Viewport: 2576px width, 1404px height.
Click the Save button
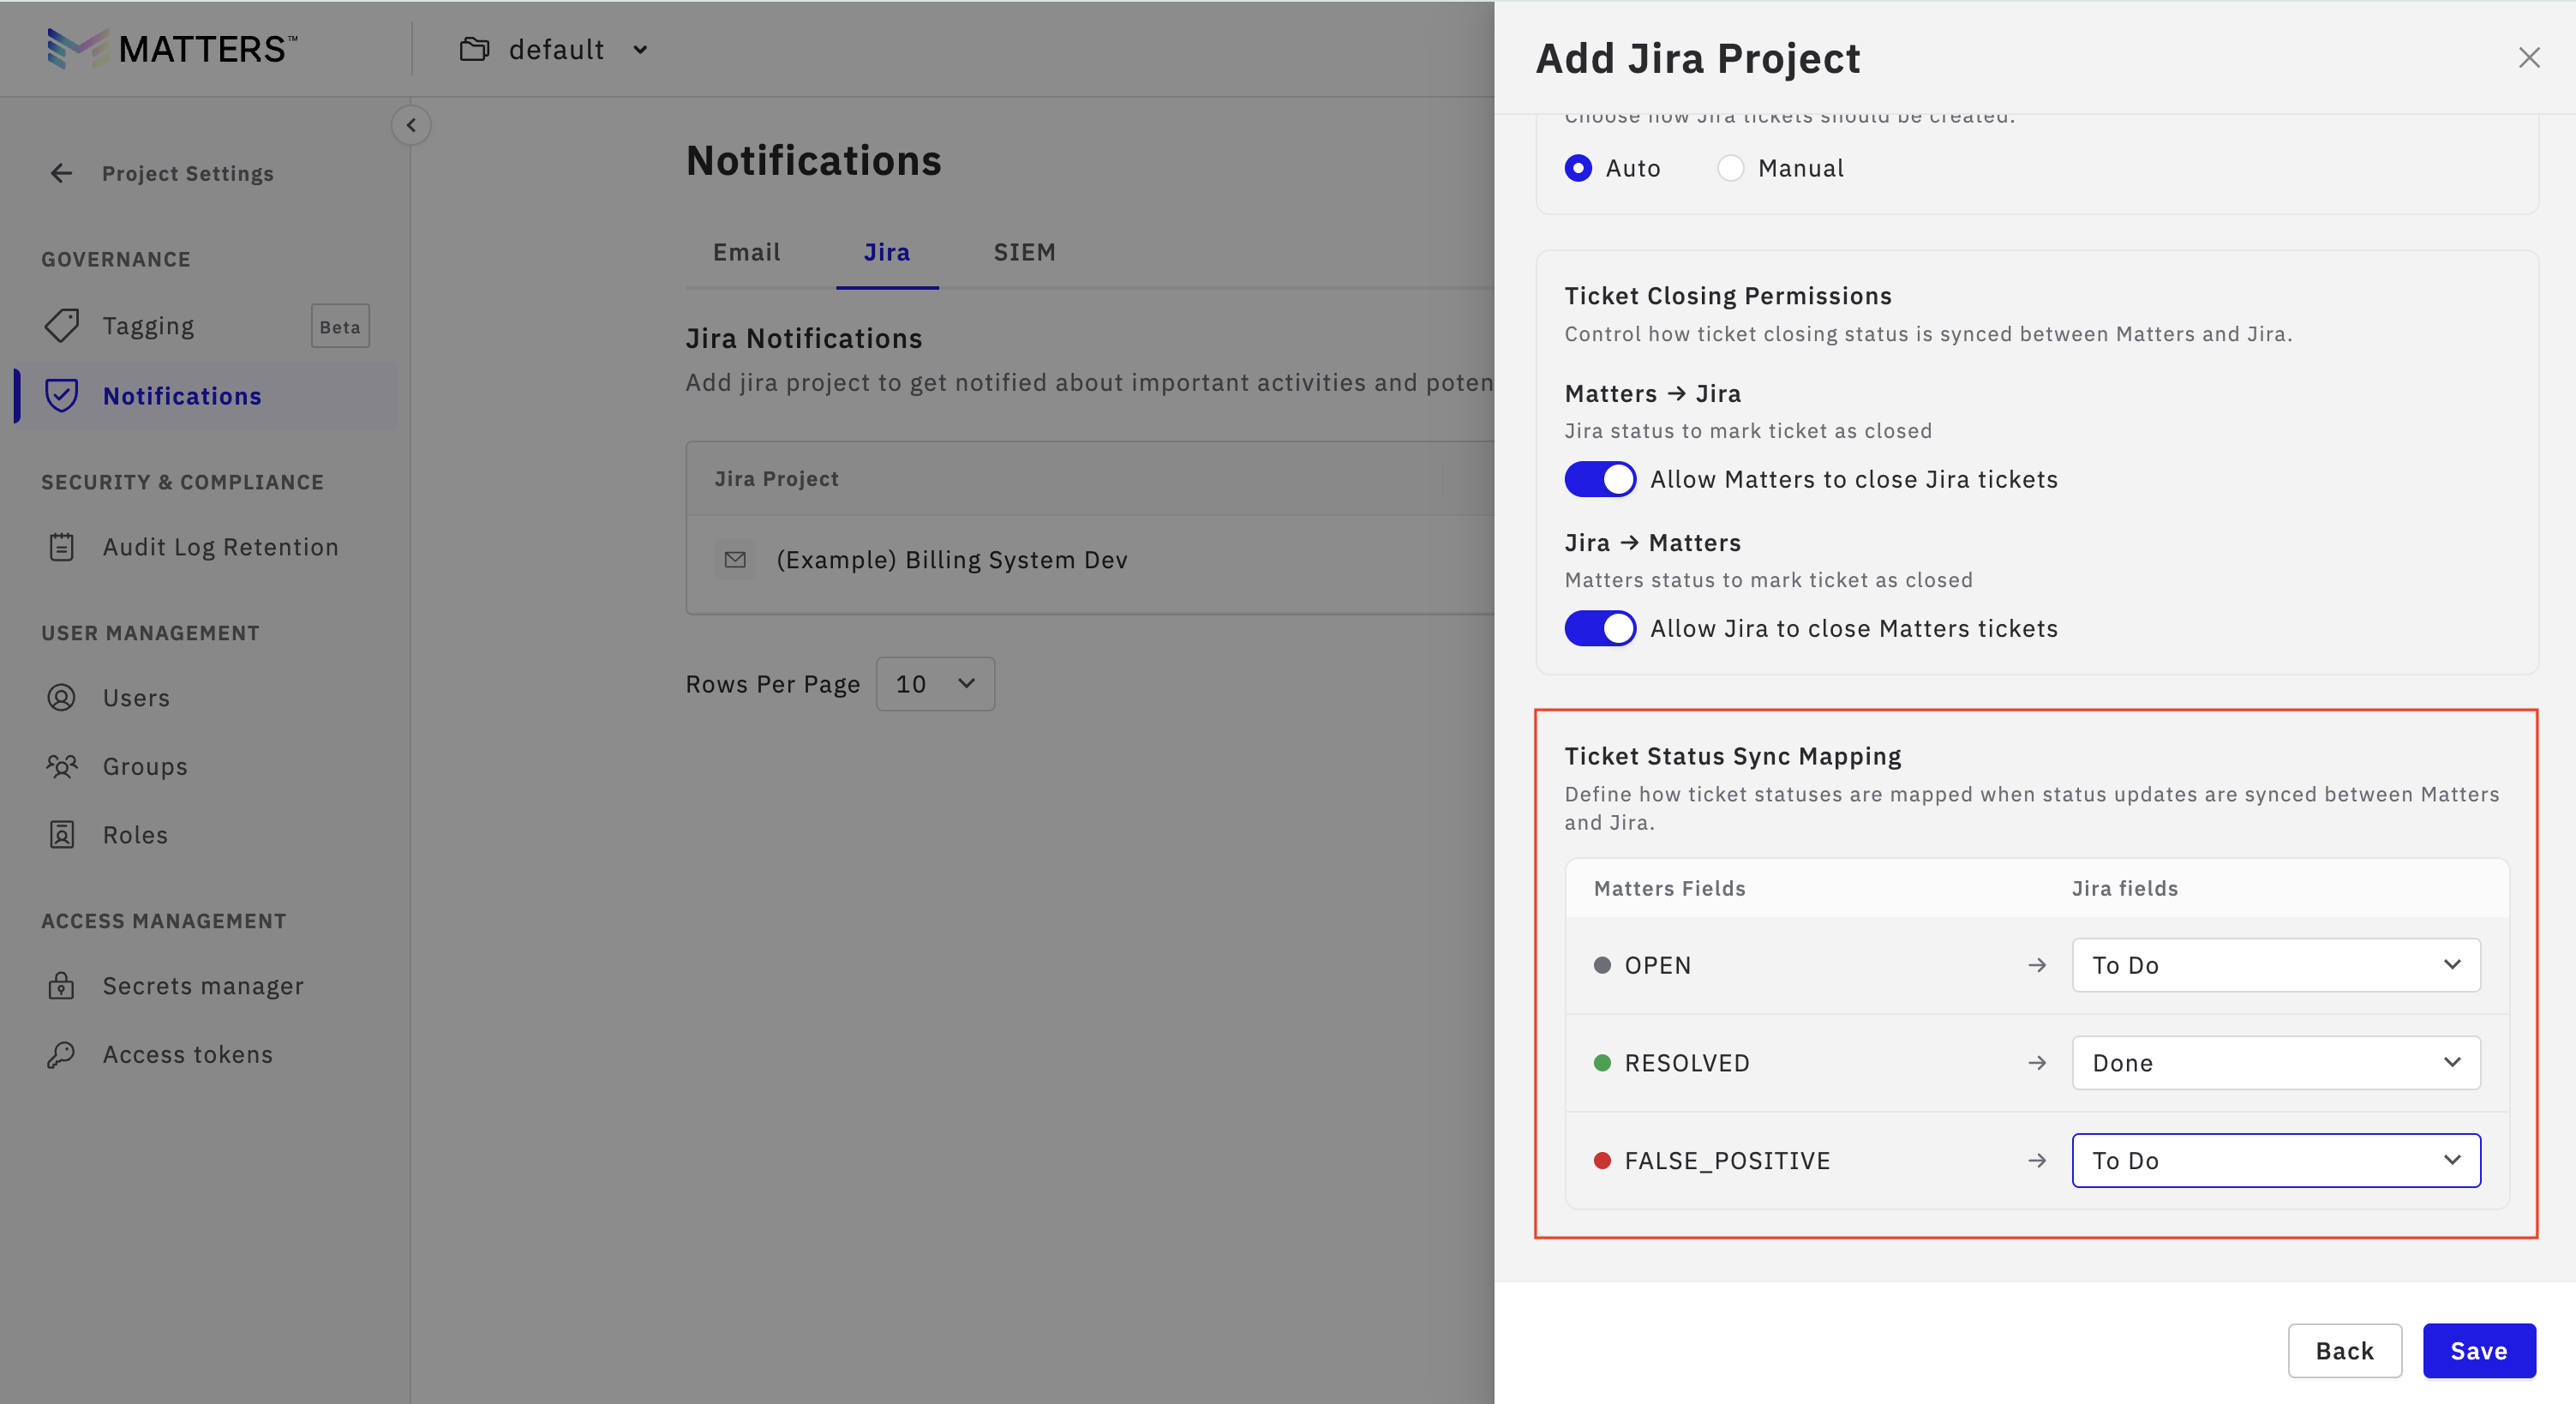[2478, 1350]
